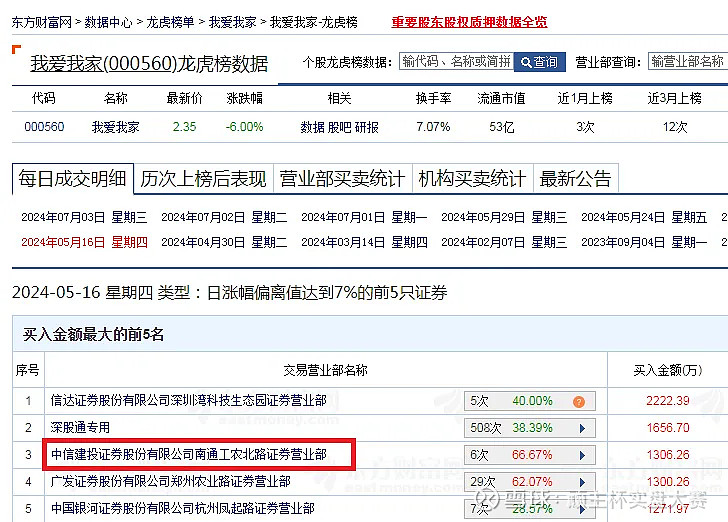728x522 pixels.
Task: Open 数据中心 breadcrumb link
Action: tap(108, 22)
